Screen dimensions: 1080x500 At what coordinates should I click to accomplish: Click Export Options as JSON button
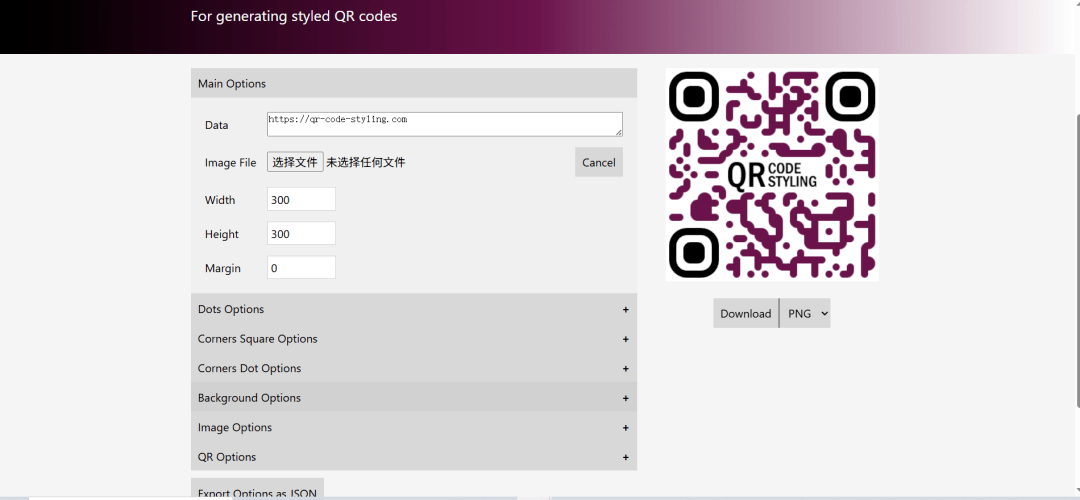click(257, 490)
